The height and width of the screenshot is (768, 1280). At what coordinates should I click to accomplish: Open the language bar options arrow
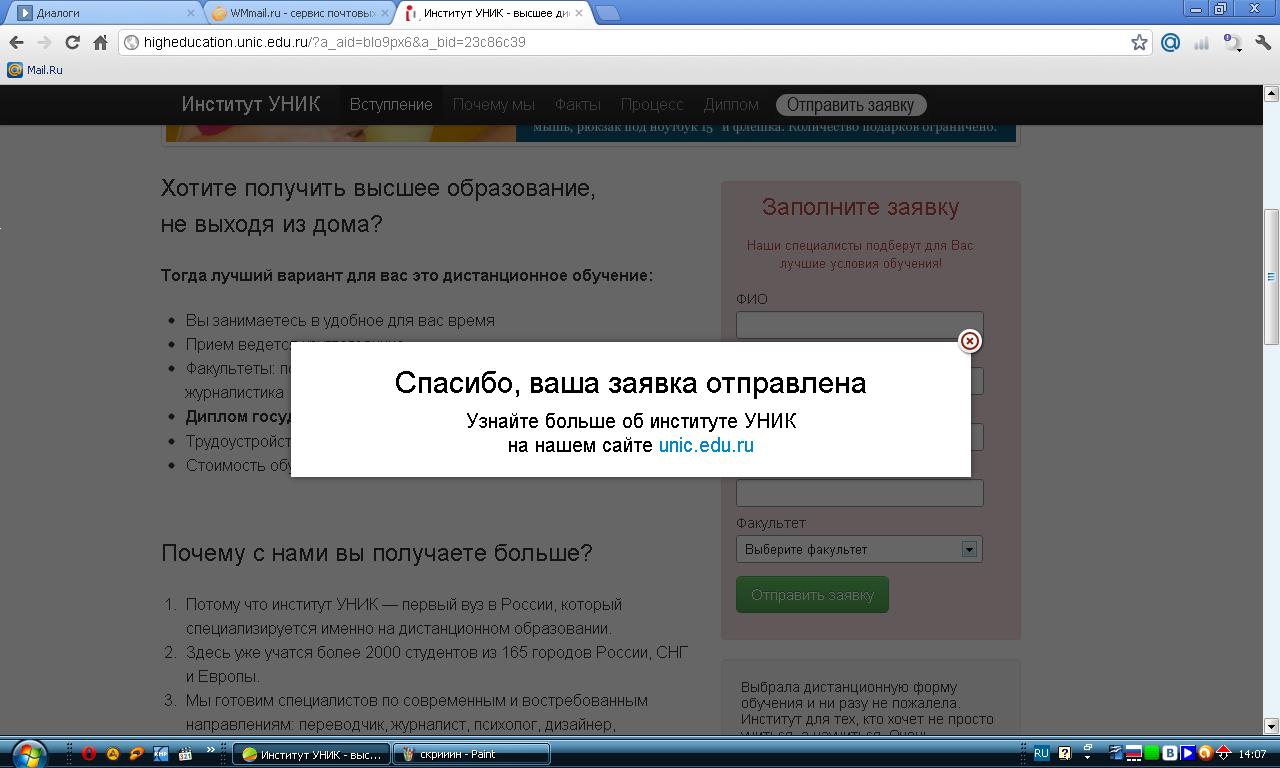1088,758
